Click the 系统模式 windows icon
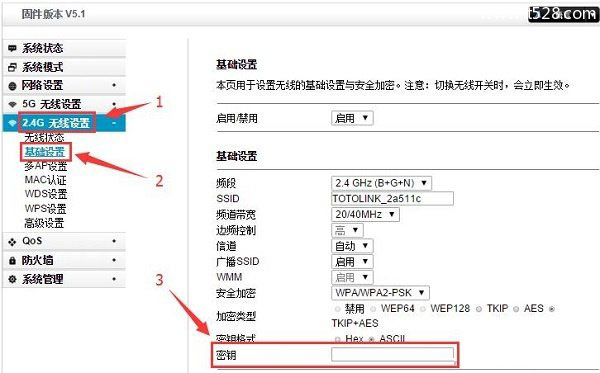 pos(12,67)
